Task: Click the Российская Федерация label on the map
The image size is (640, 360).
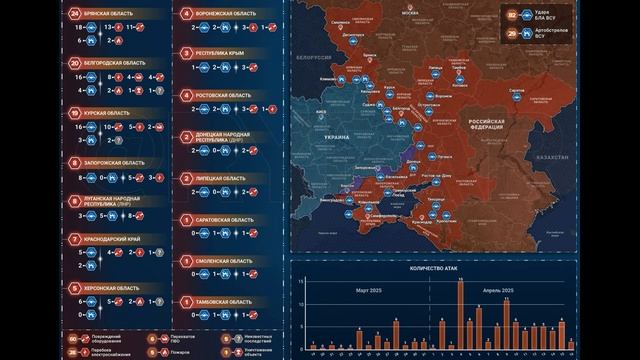Action: point(486,124)
